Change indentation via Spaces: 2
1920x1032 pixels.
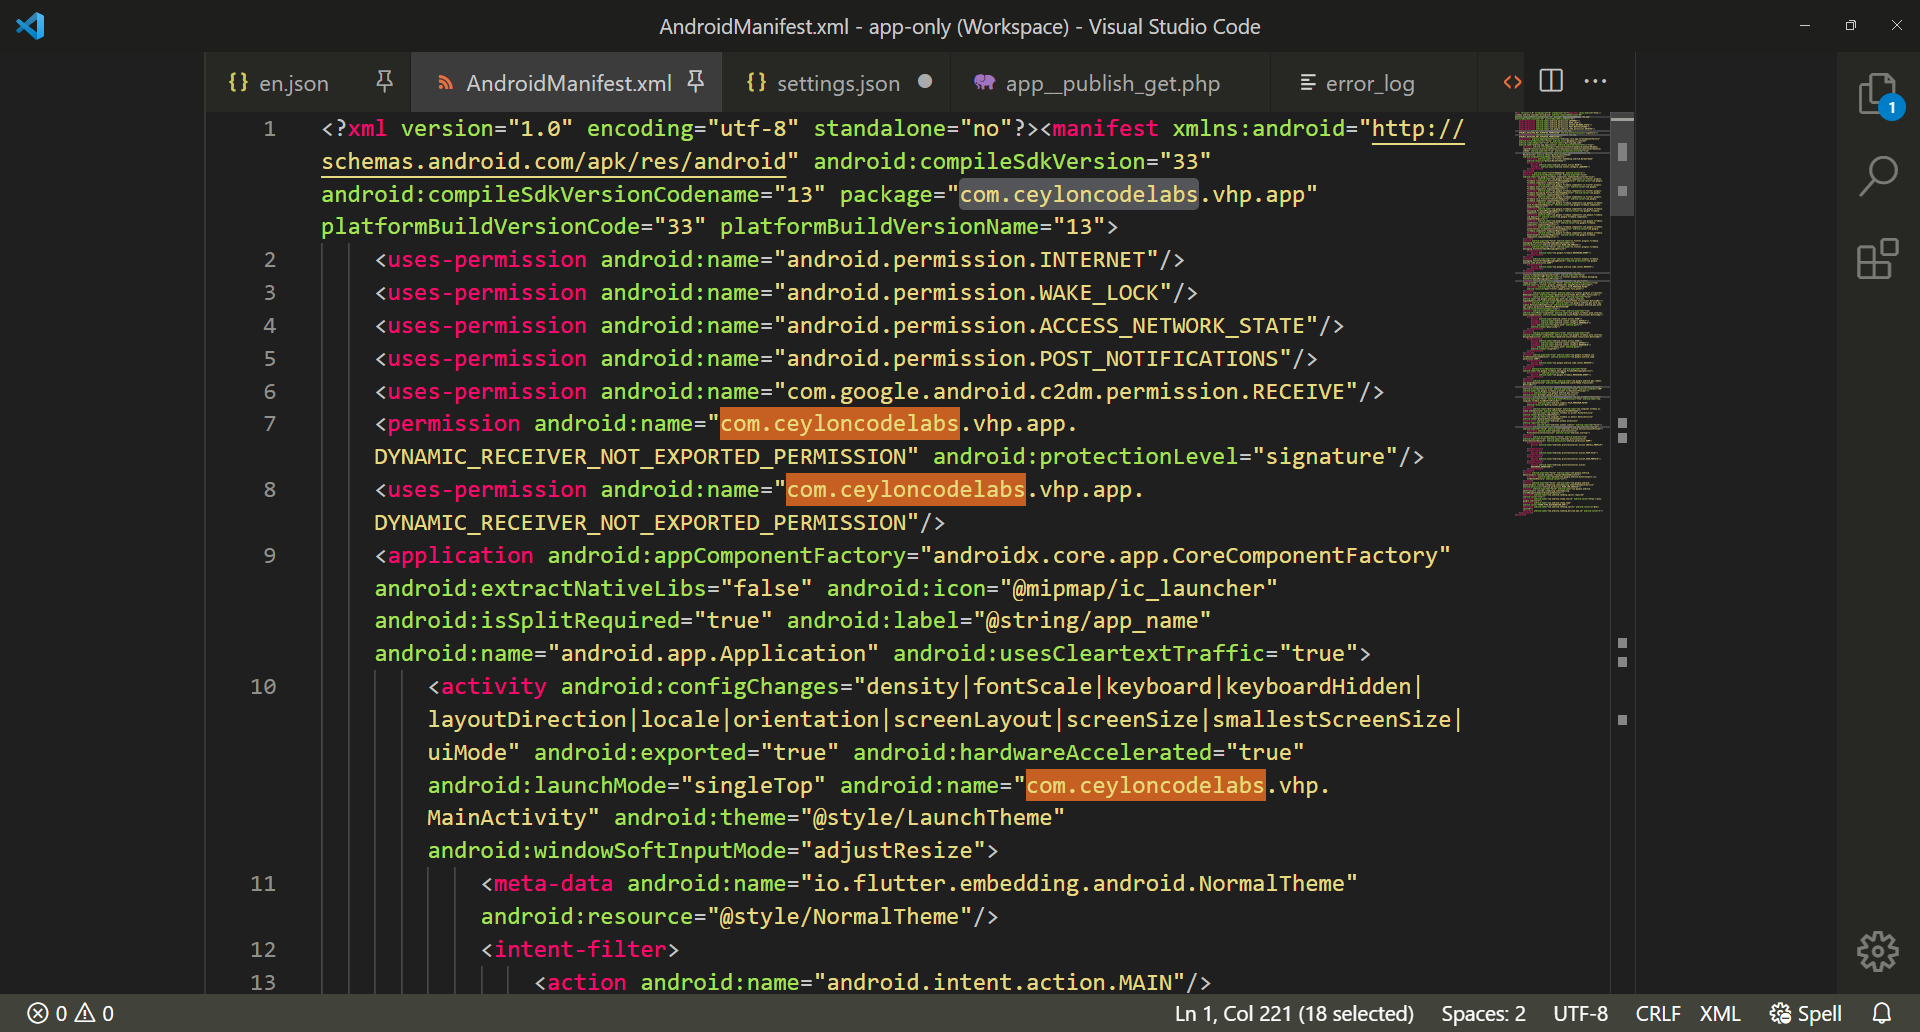coord(1483,1014)
